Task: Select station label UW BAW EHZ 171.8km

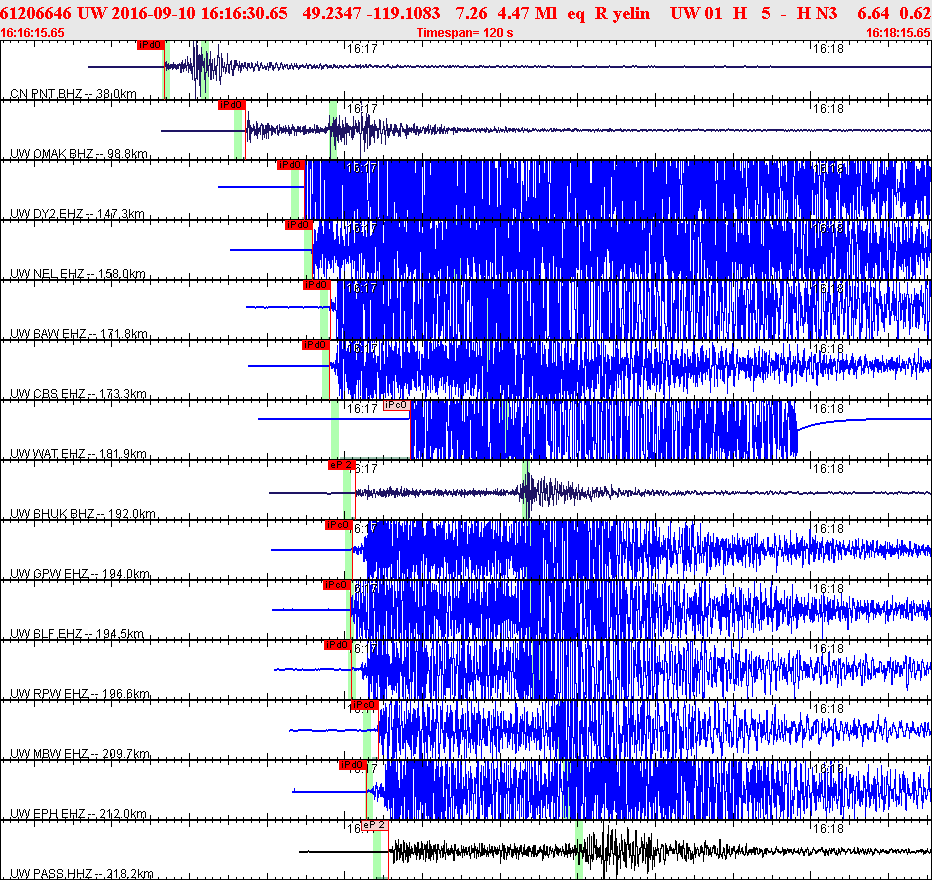Action: point(78,334)
